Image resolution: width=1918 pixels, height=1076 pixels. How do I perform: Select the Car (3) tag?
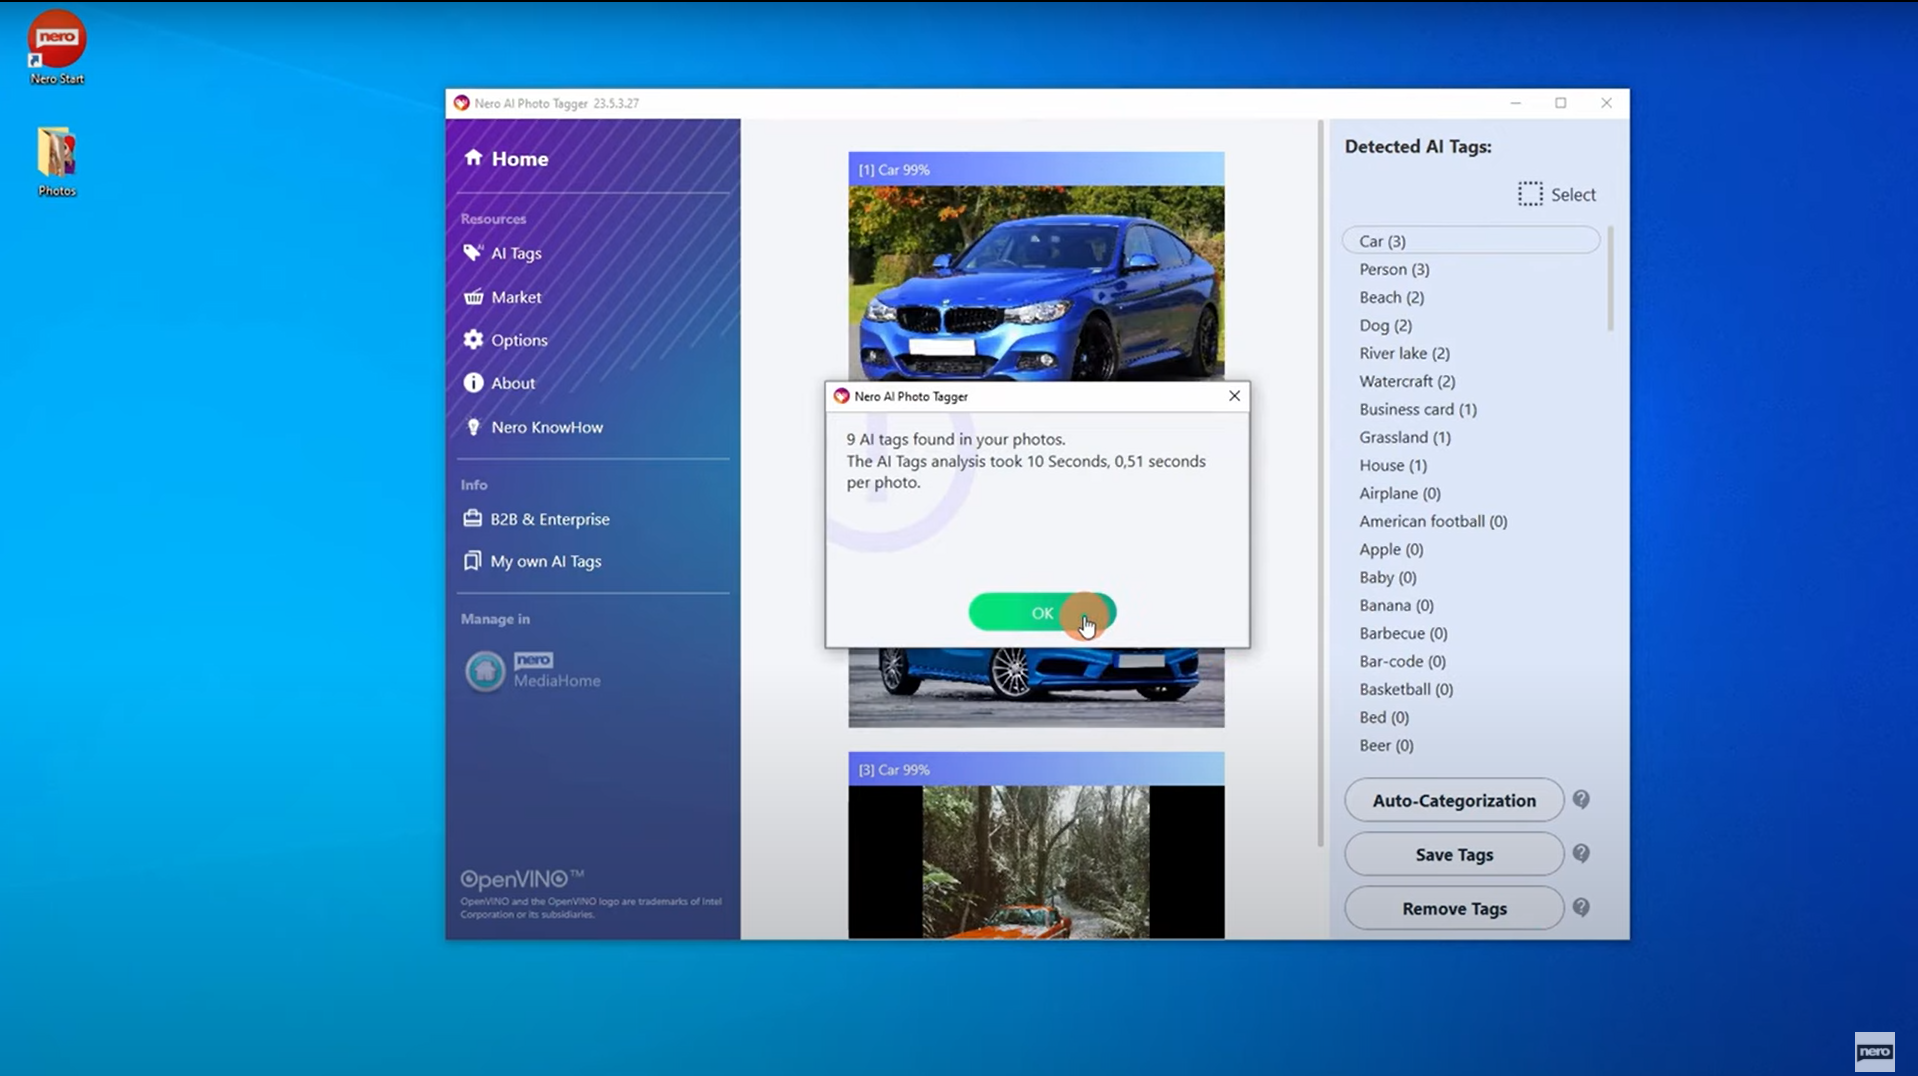point(1470,241)
